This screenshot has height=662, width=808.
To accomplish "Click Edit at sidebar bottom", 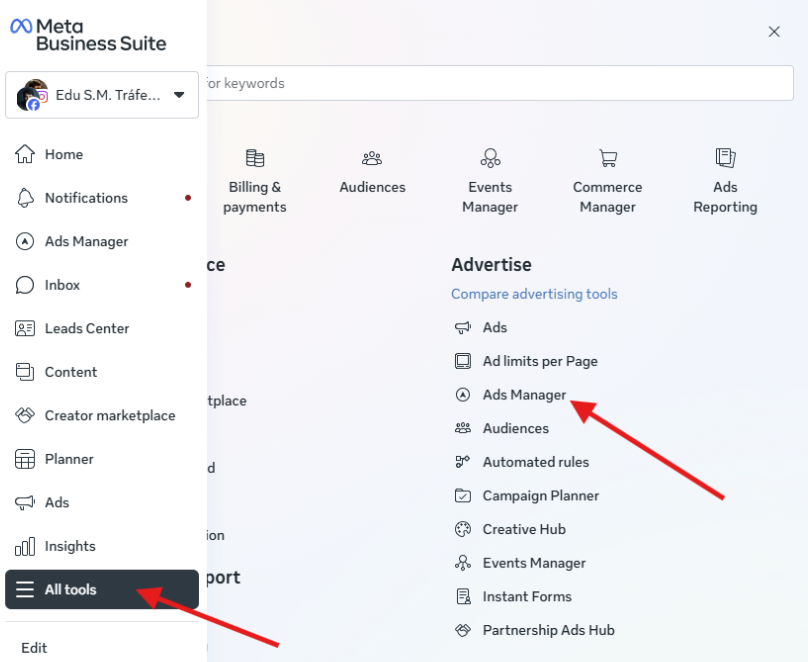I will tap(34, 648).
